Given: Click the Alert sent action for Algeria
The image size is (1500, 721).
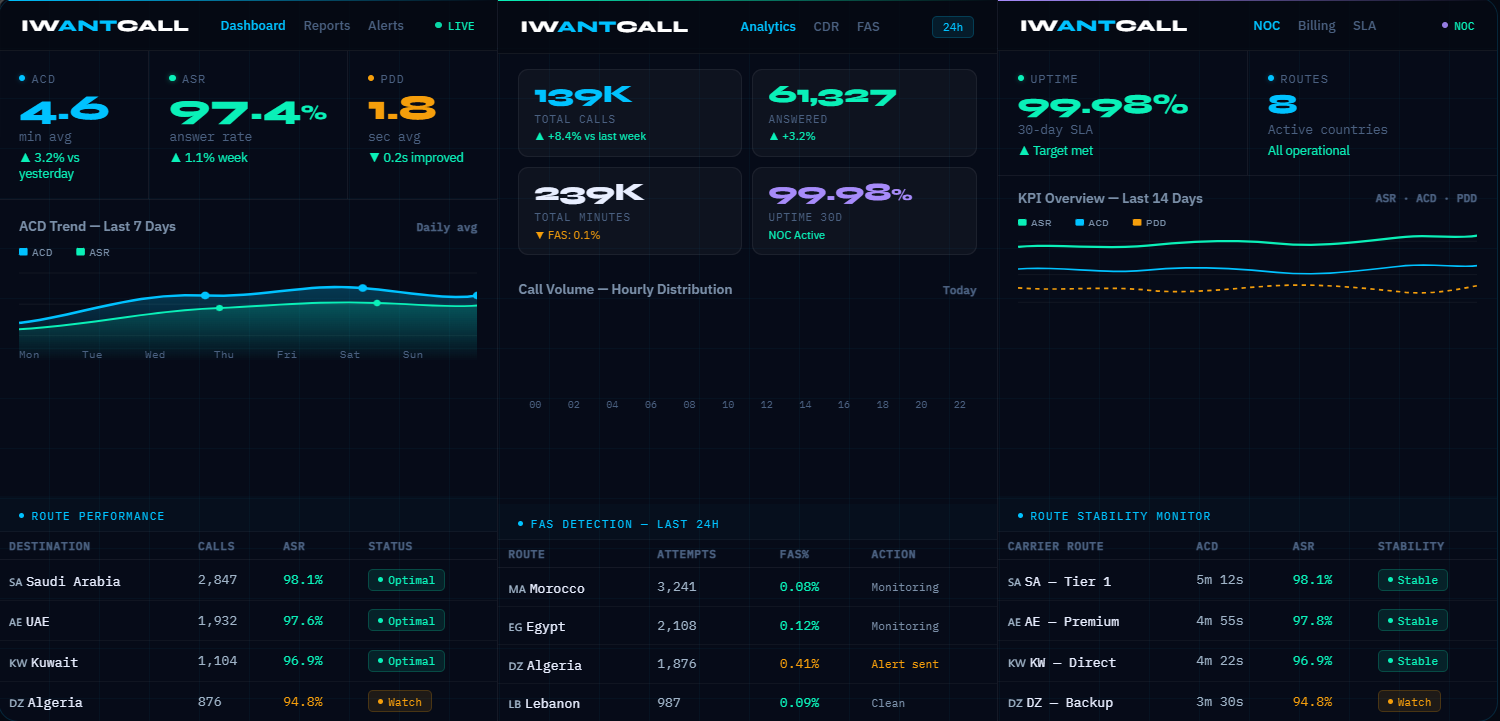Looking at the screenshot, I should (x=904, y=663).
